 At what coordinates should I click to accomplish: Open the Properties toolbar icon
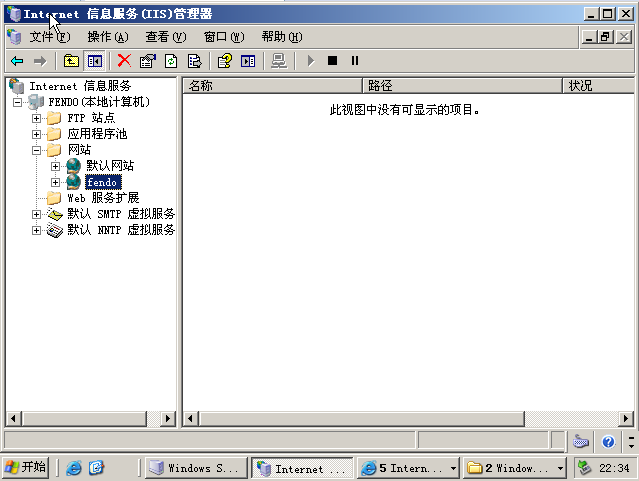(148, 61)
